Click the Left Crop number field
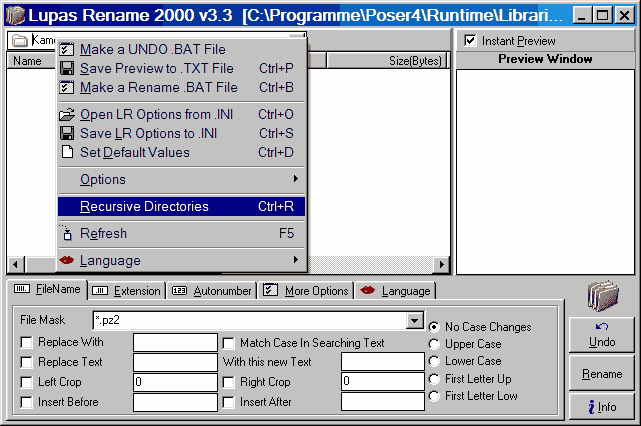Screen dimensions: 641x426 (175, 382)
